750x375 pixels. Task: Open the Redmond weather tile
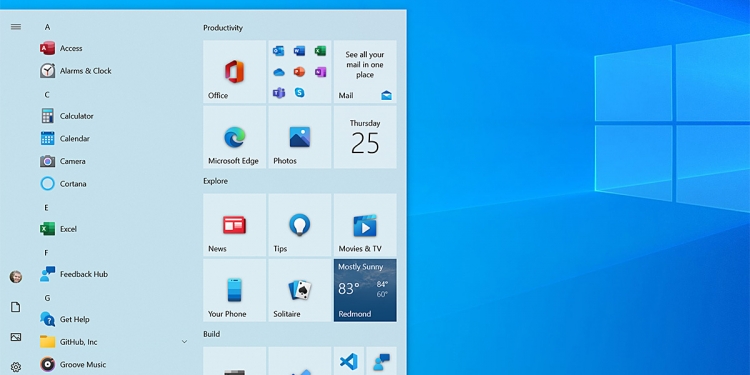(365, 290)
